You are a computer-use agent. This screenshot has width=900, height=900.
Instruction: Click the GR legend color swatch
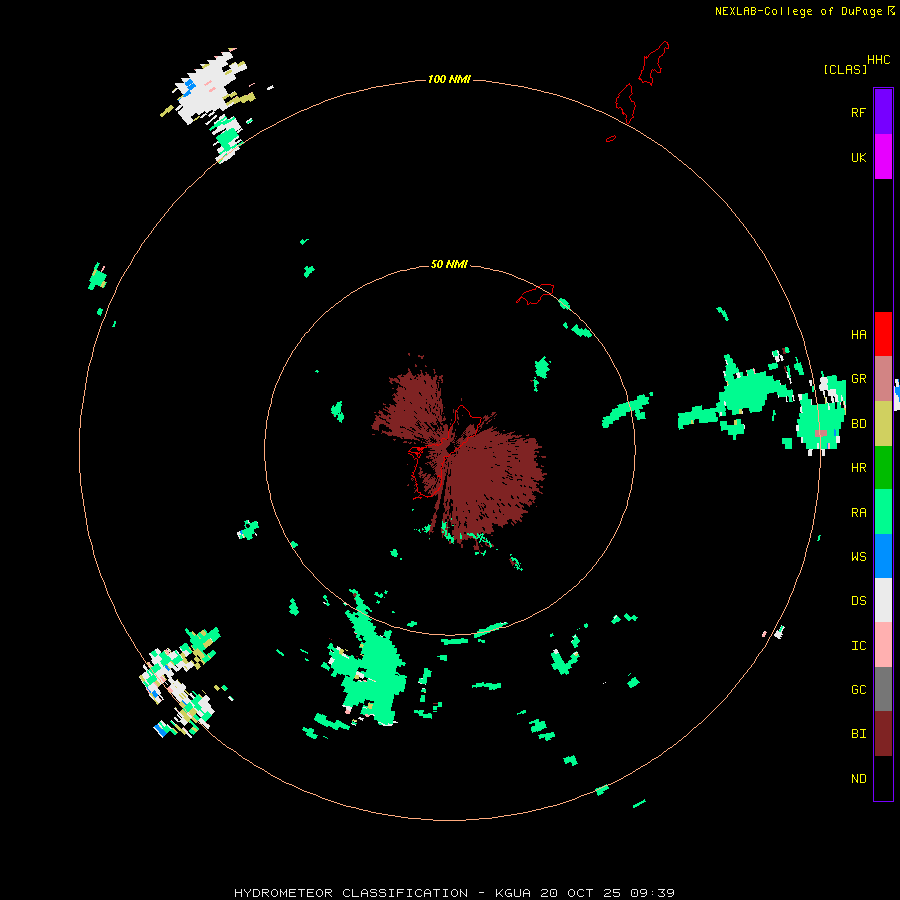pyautogui.click(x=883, y=379)
